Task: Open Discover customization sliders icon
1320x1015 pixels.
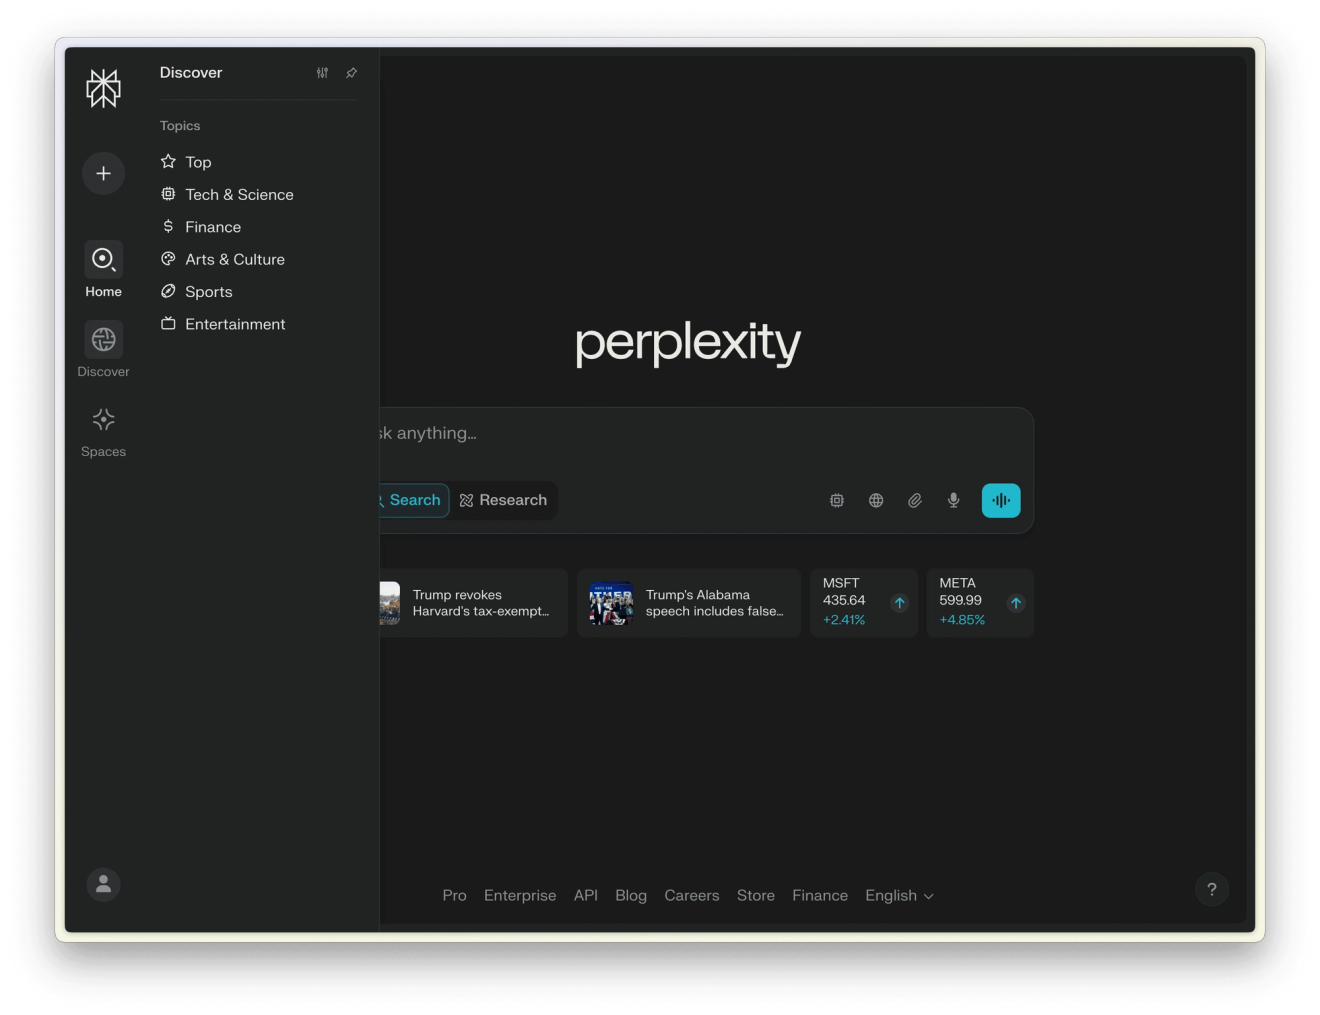Action: [x=322, y=73]
